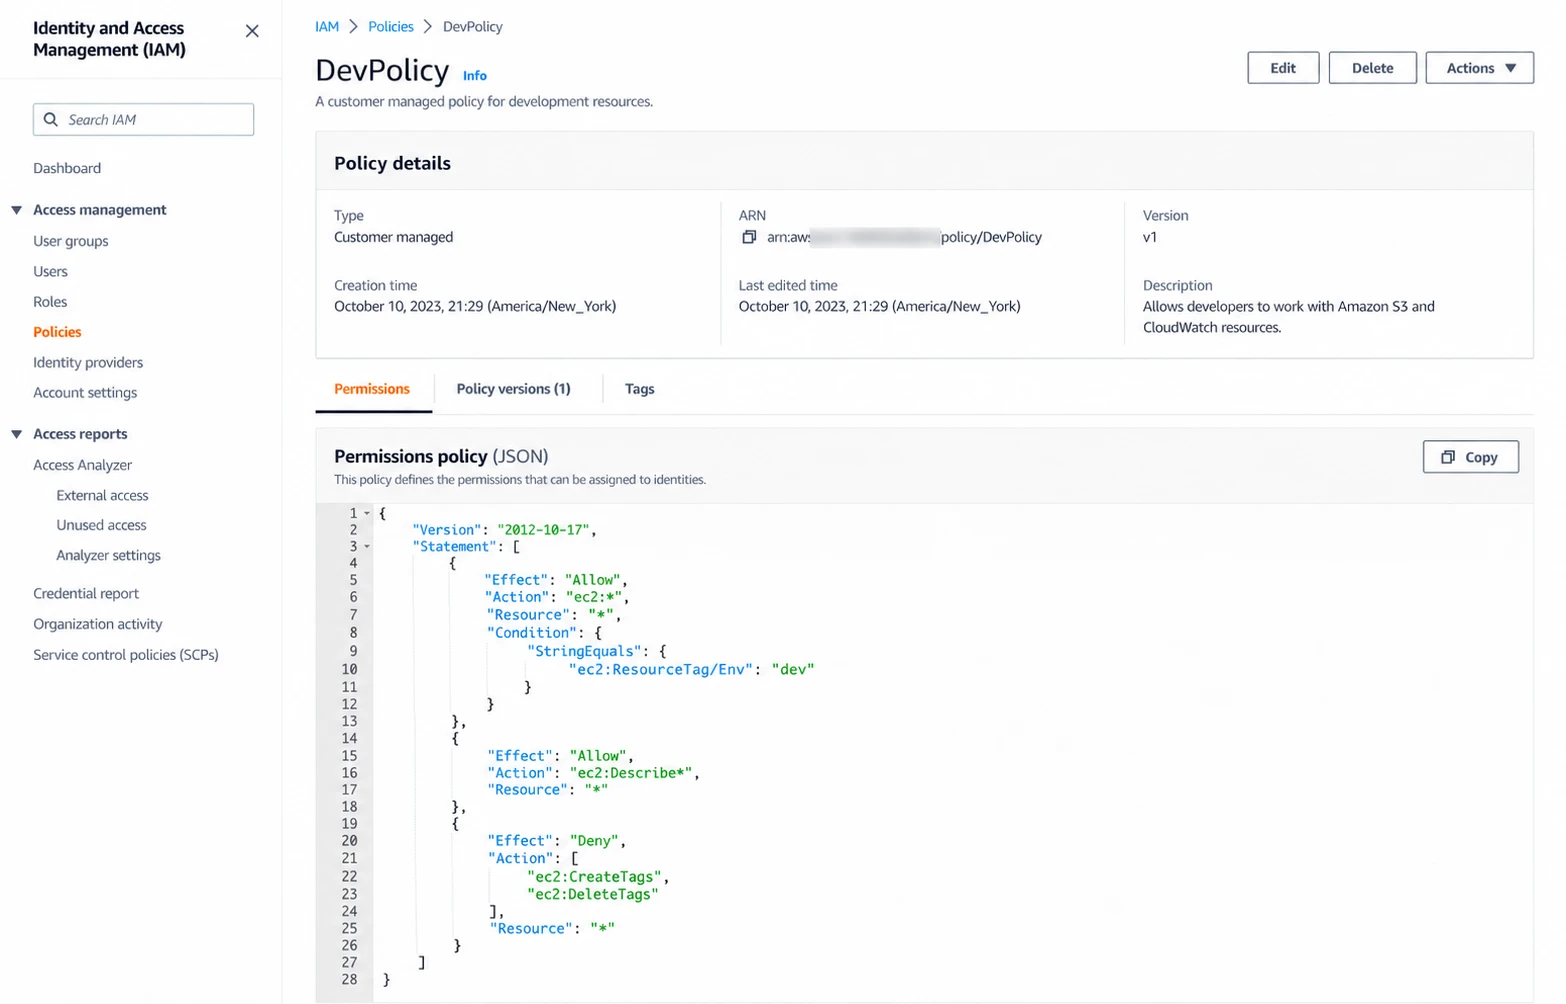Image resolution: width=1566 pixels, height=1004 pixels.
Task: Open Unused access under Access Analyzer
Action: tap(101, 525)
